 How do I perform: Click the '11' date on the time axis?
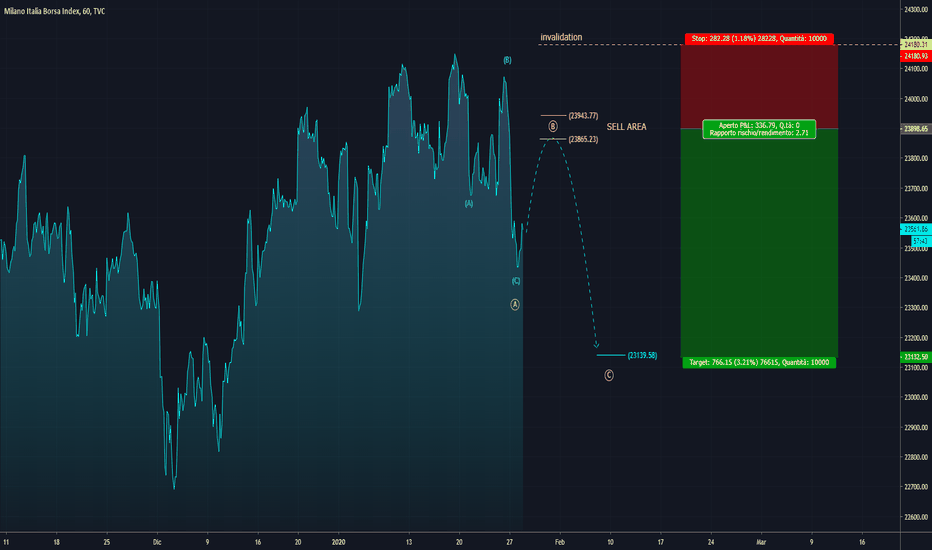tap(6, 542)
